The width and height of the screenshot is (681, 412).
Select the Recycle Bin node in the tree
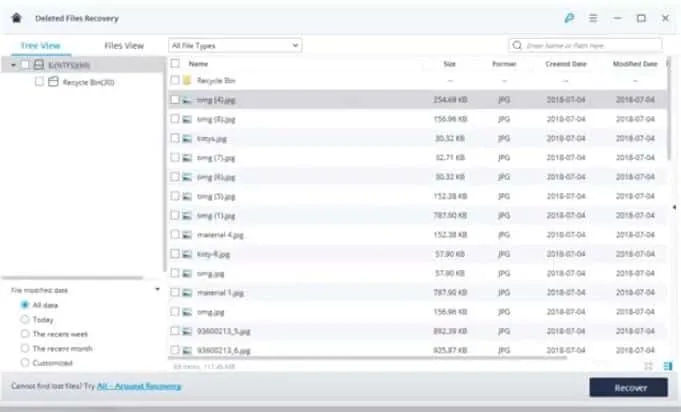pos(88,82)
